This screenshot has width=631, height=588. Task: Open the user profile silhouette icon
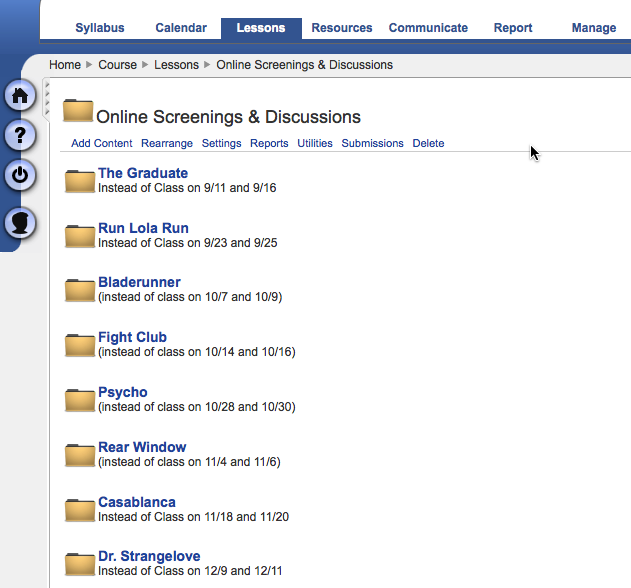(x=20, y=223)
